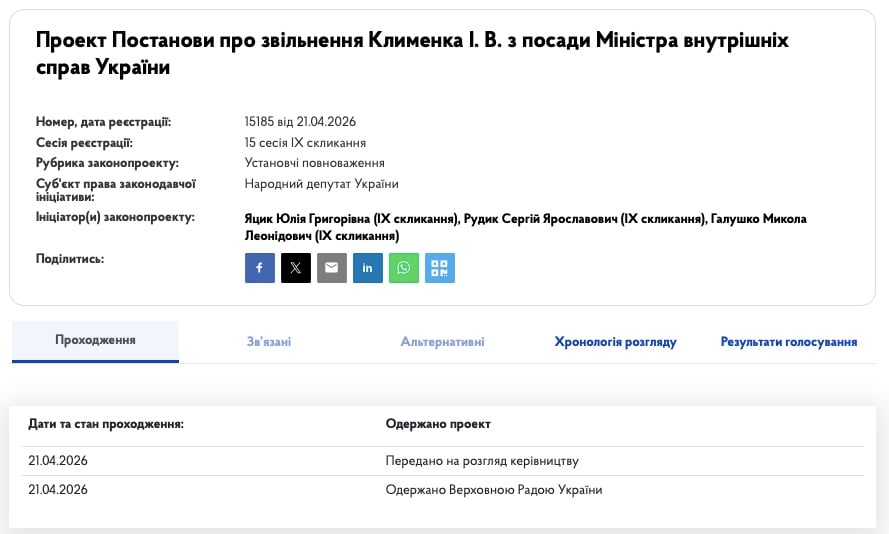This screenshot has width=889, height=534.
Task: Click the row Передано на розгляд керівництву
Action: coord(442,461)
